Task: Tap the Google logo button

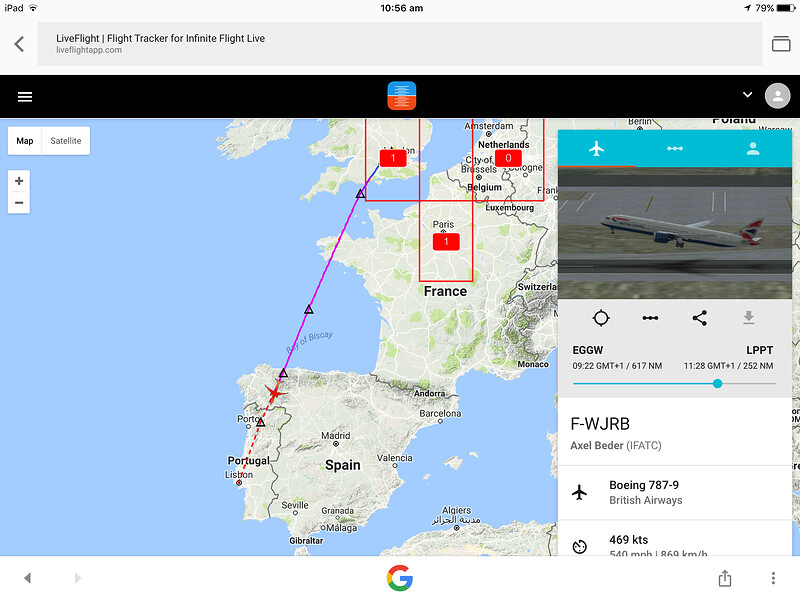Action: pyautogui.click(x=399, y=578)
